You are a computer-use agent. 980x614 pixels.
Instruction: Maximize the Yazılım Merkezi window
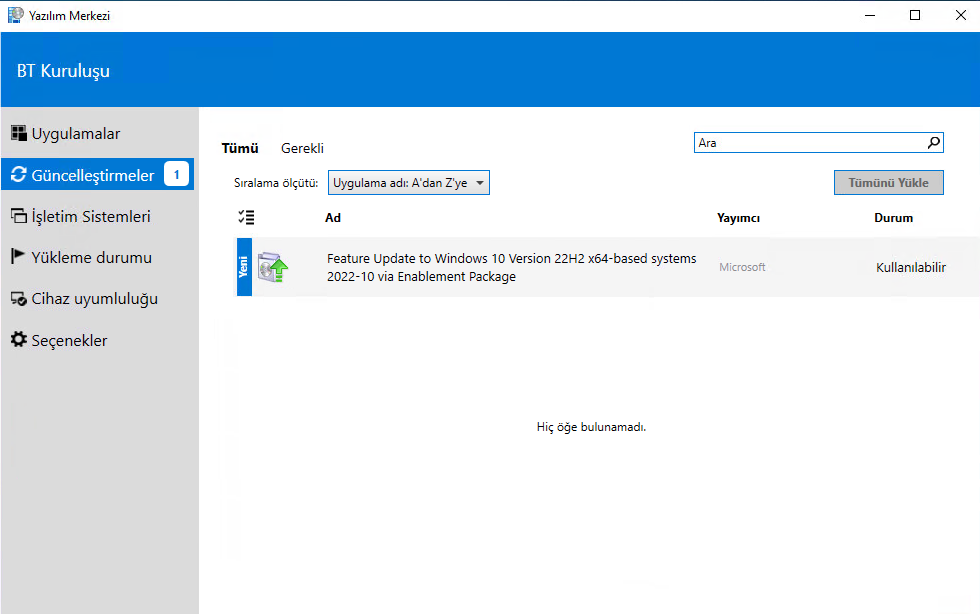[915, 15]
